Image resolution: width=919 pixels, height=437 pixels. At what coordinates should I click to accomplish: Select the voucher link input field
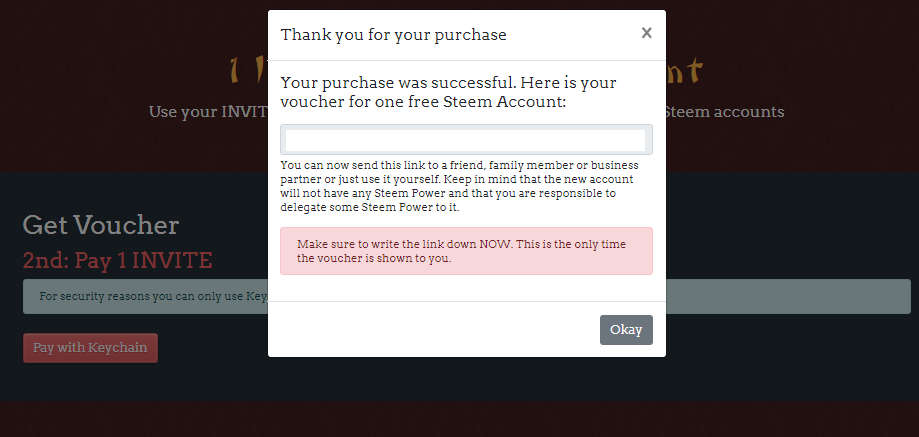click(466, 140)
